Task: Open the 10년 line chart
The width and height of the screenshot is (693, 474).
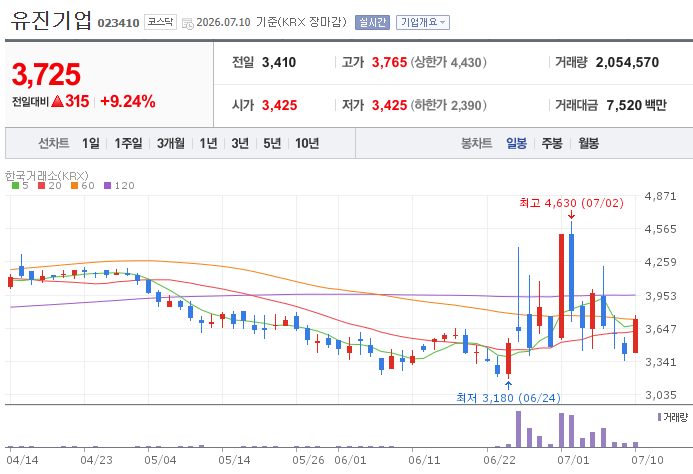Action: [x=307, y=143]
